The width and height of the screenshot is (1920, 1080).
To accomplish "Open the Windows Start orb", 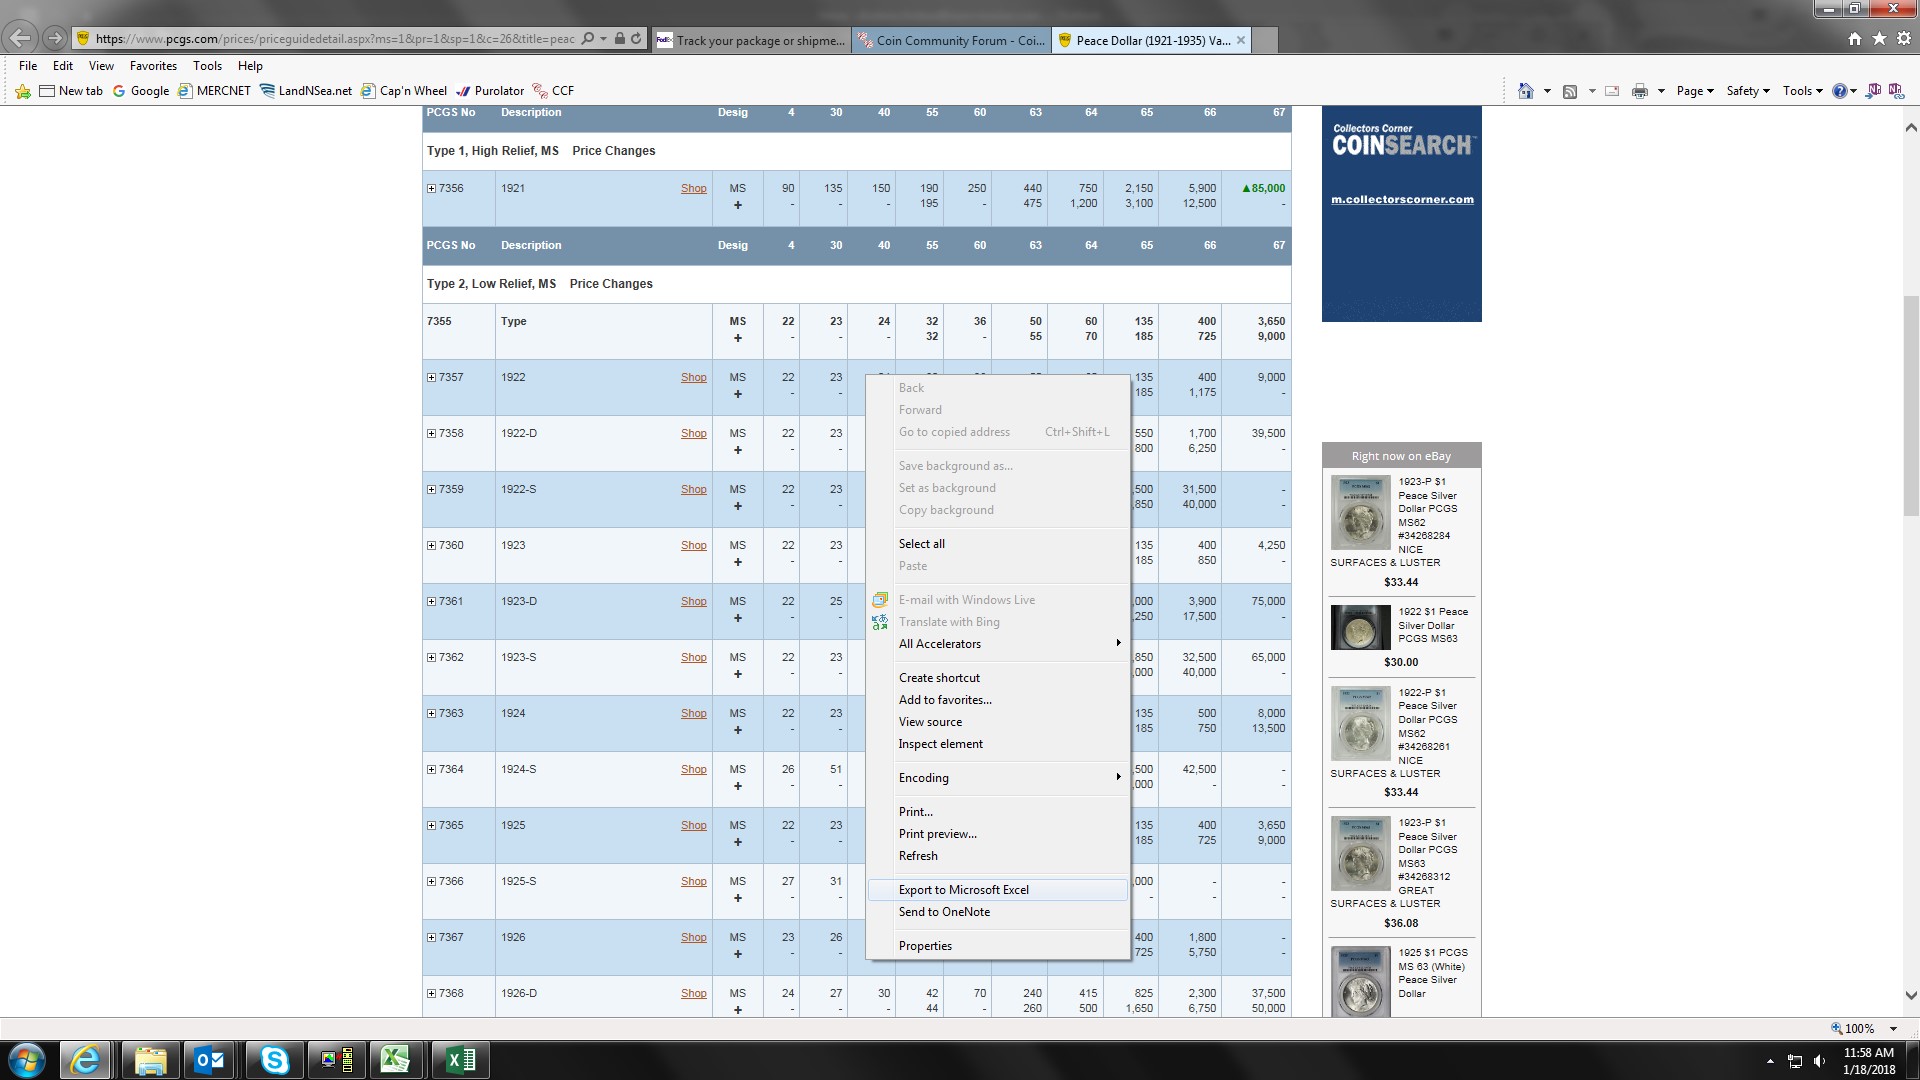I will (x=27, y=1060).
